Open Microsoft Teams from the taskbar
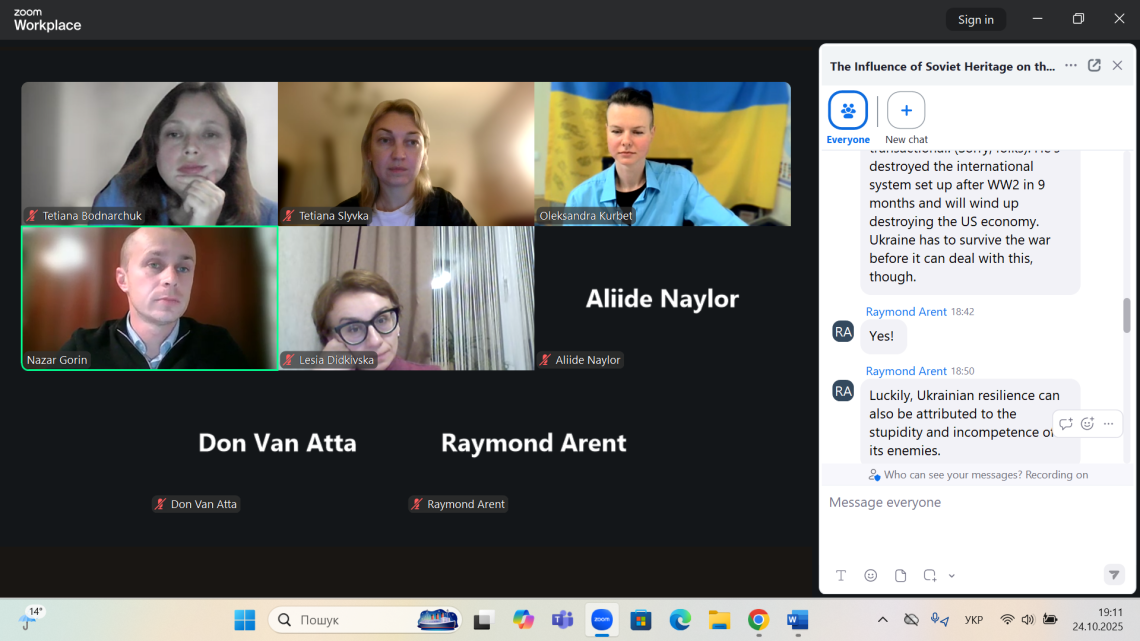The width and height of the screenshot is (1140, 641). pos(563,620)
